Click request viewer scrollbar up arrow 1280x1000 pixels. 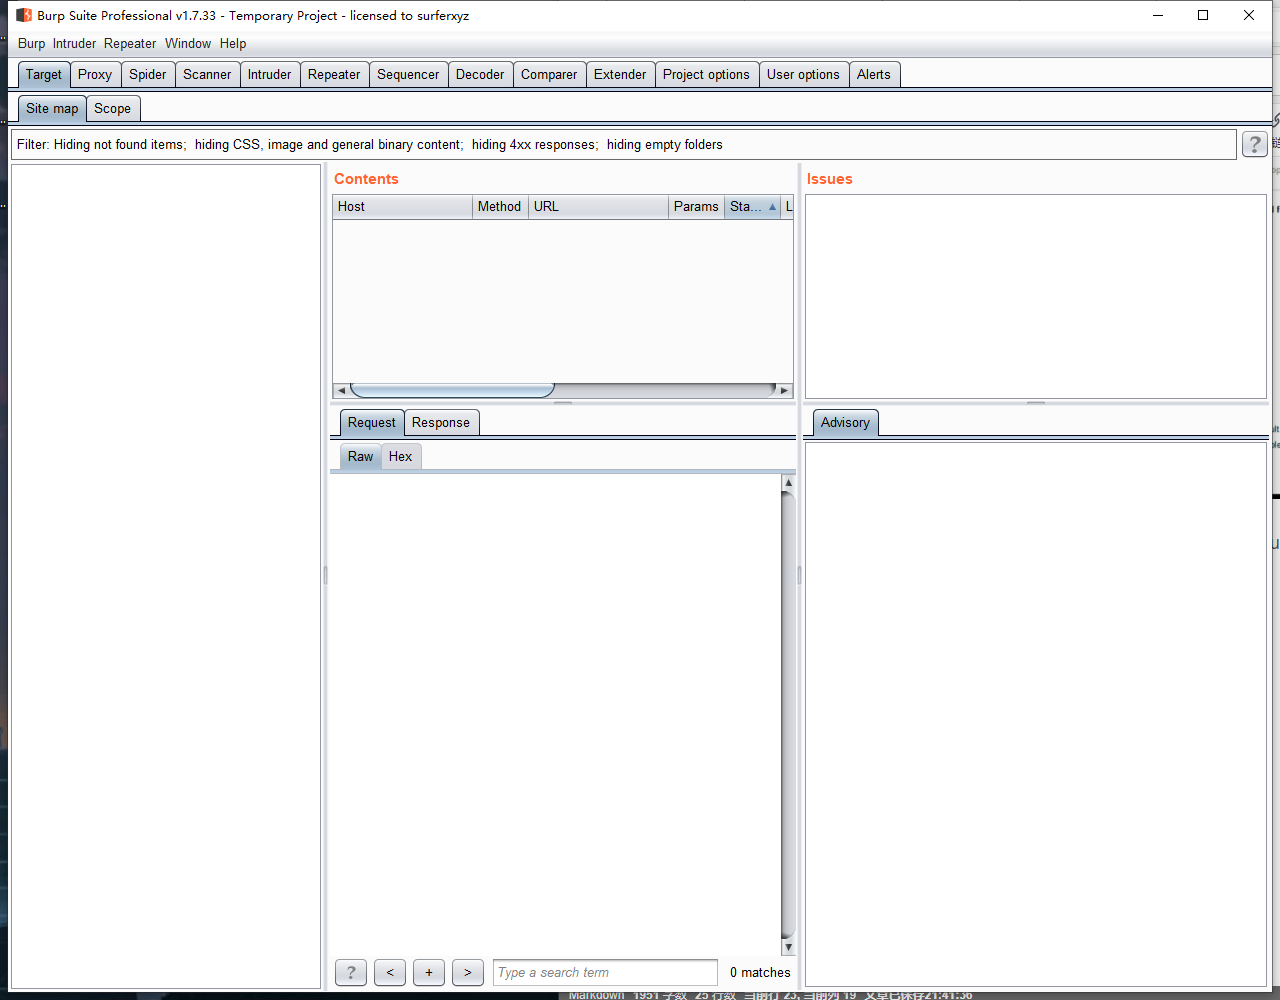788,483
